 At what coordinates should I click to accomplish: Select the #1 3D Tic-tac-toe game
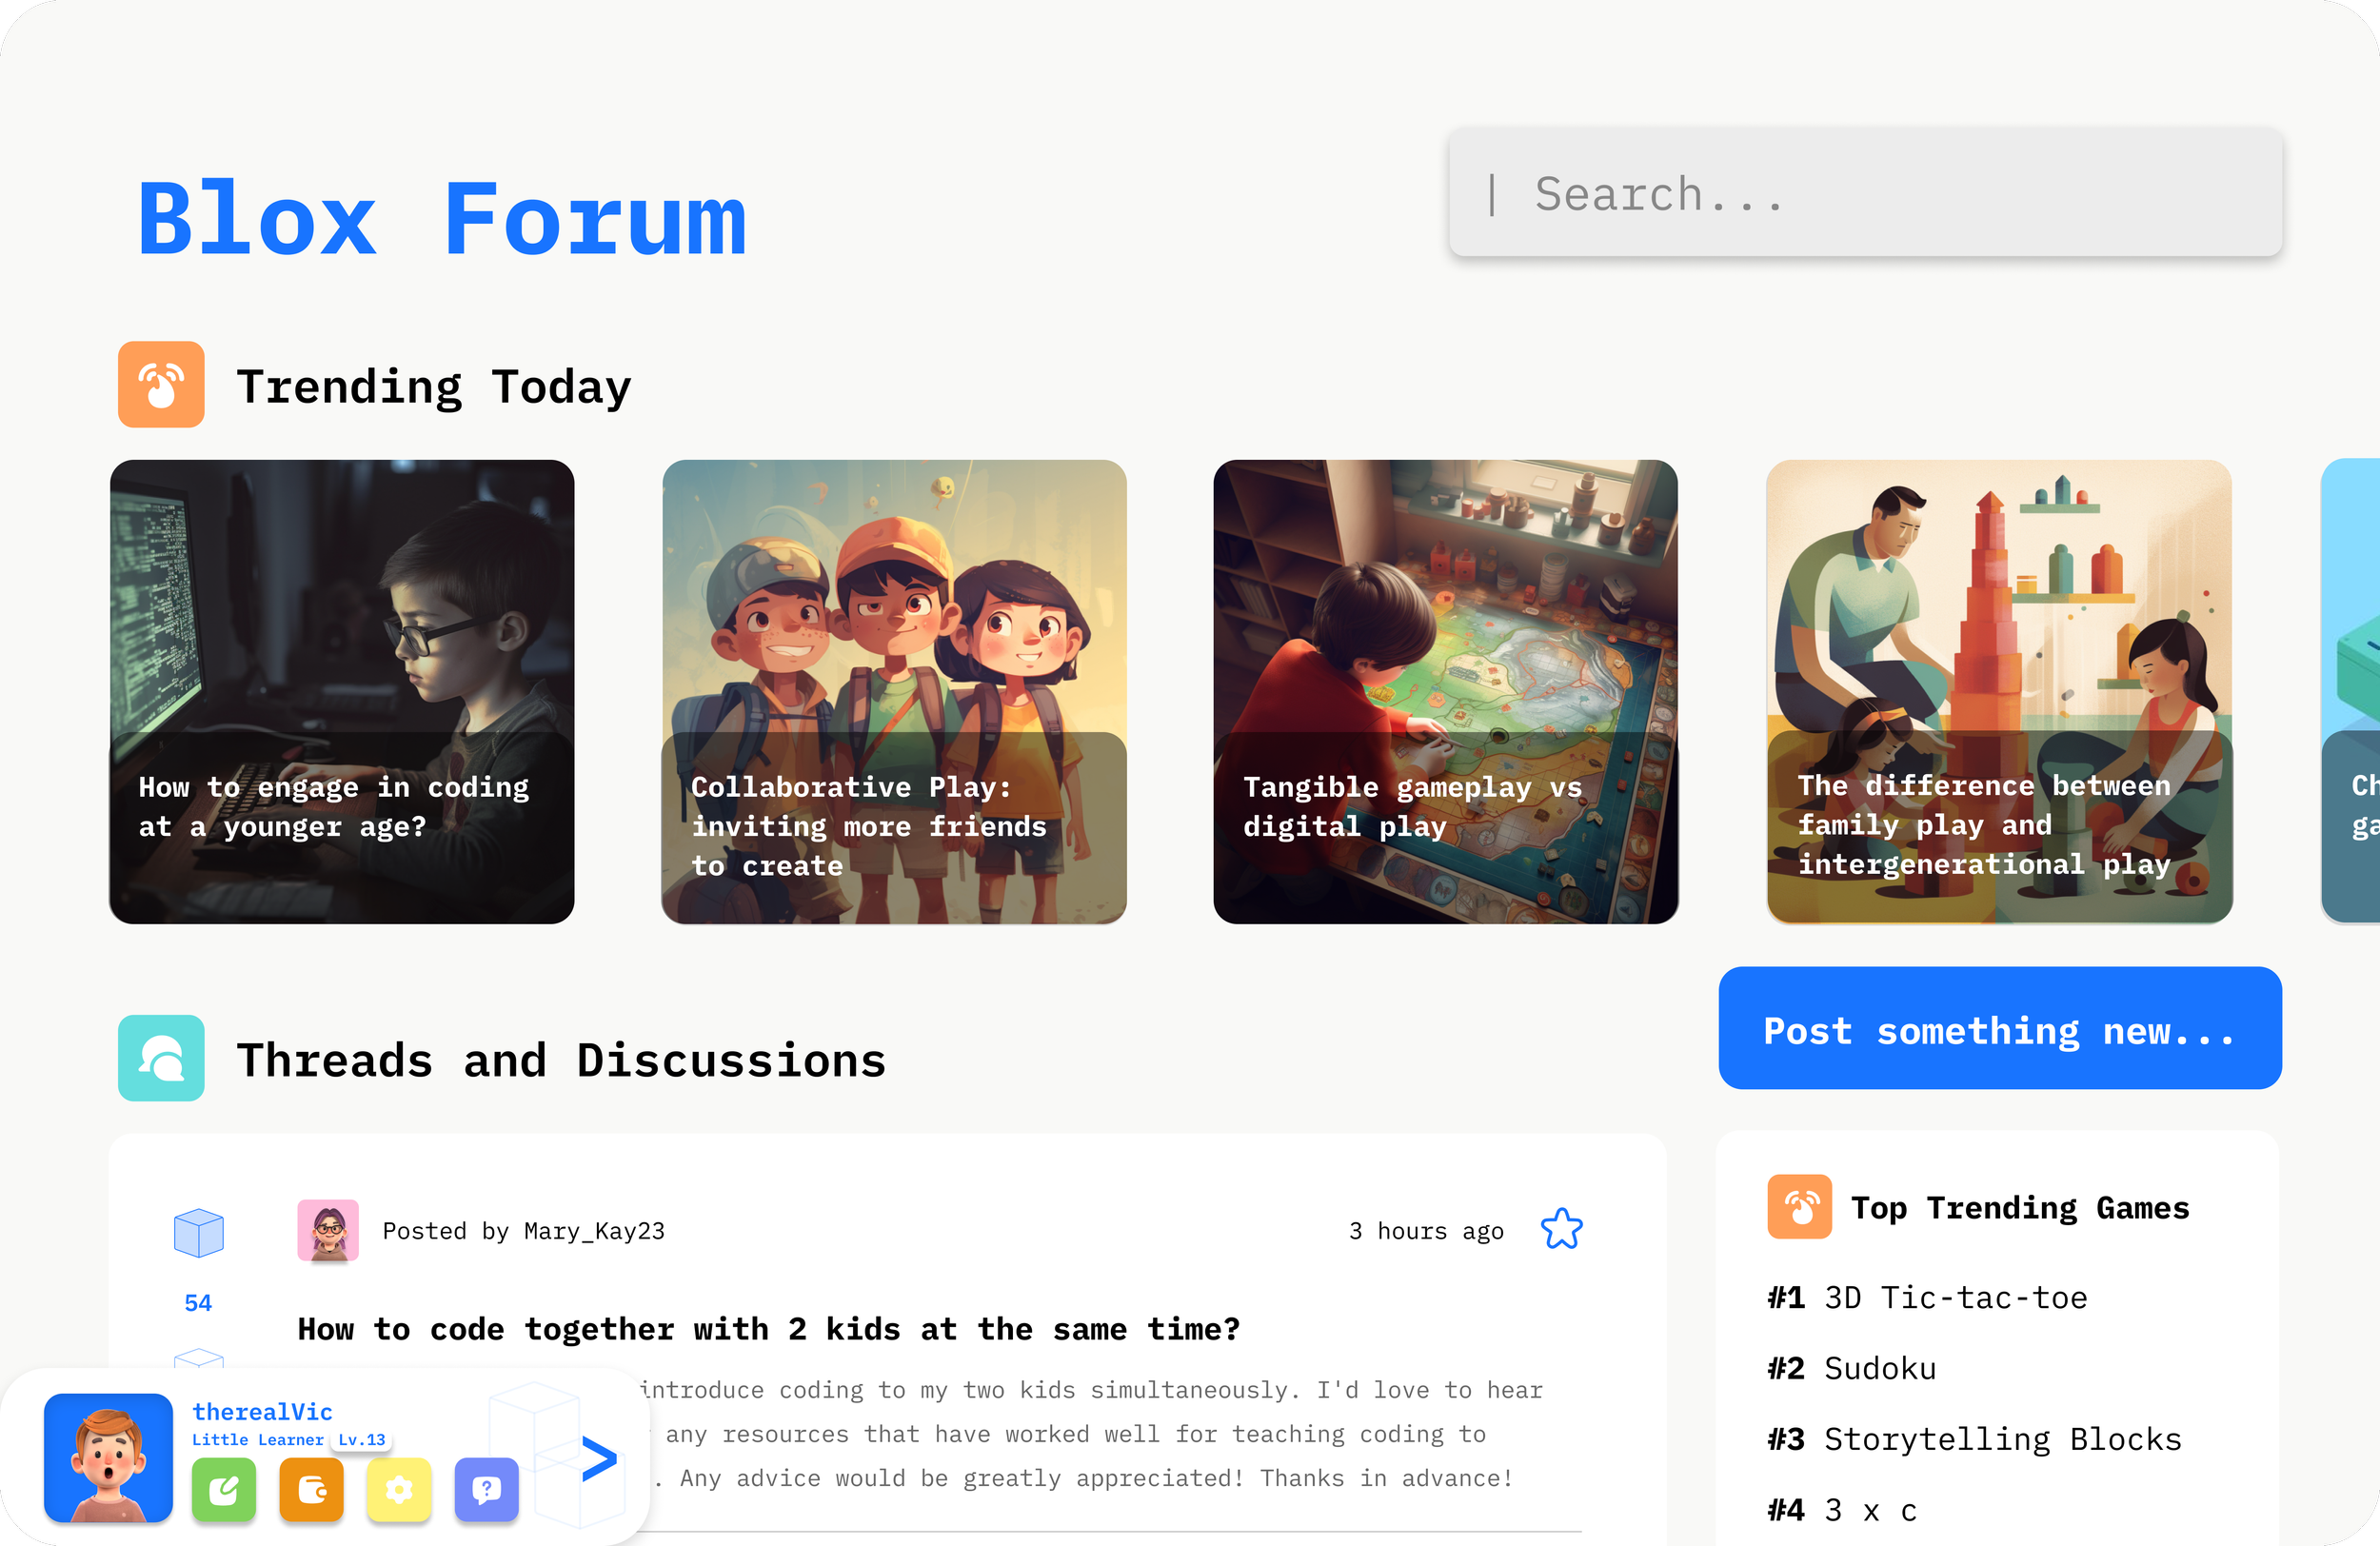coord(1926,1297)
